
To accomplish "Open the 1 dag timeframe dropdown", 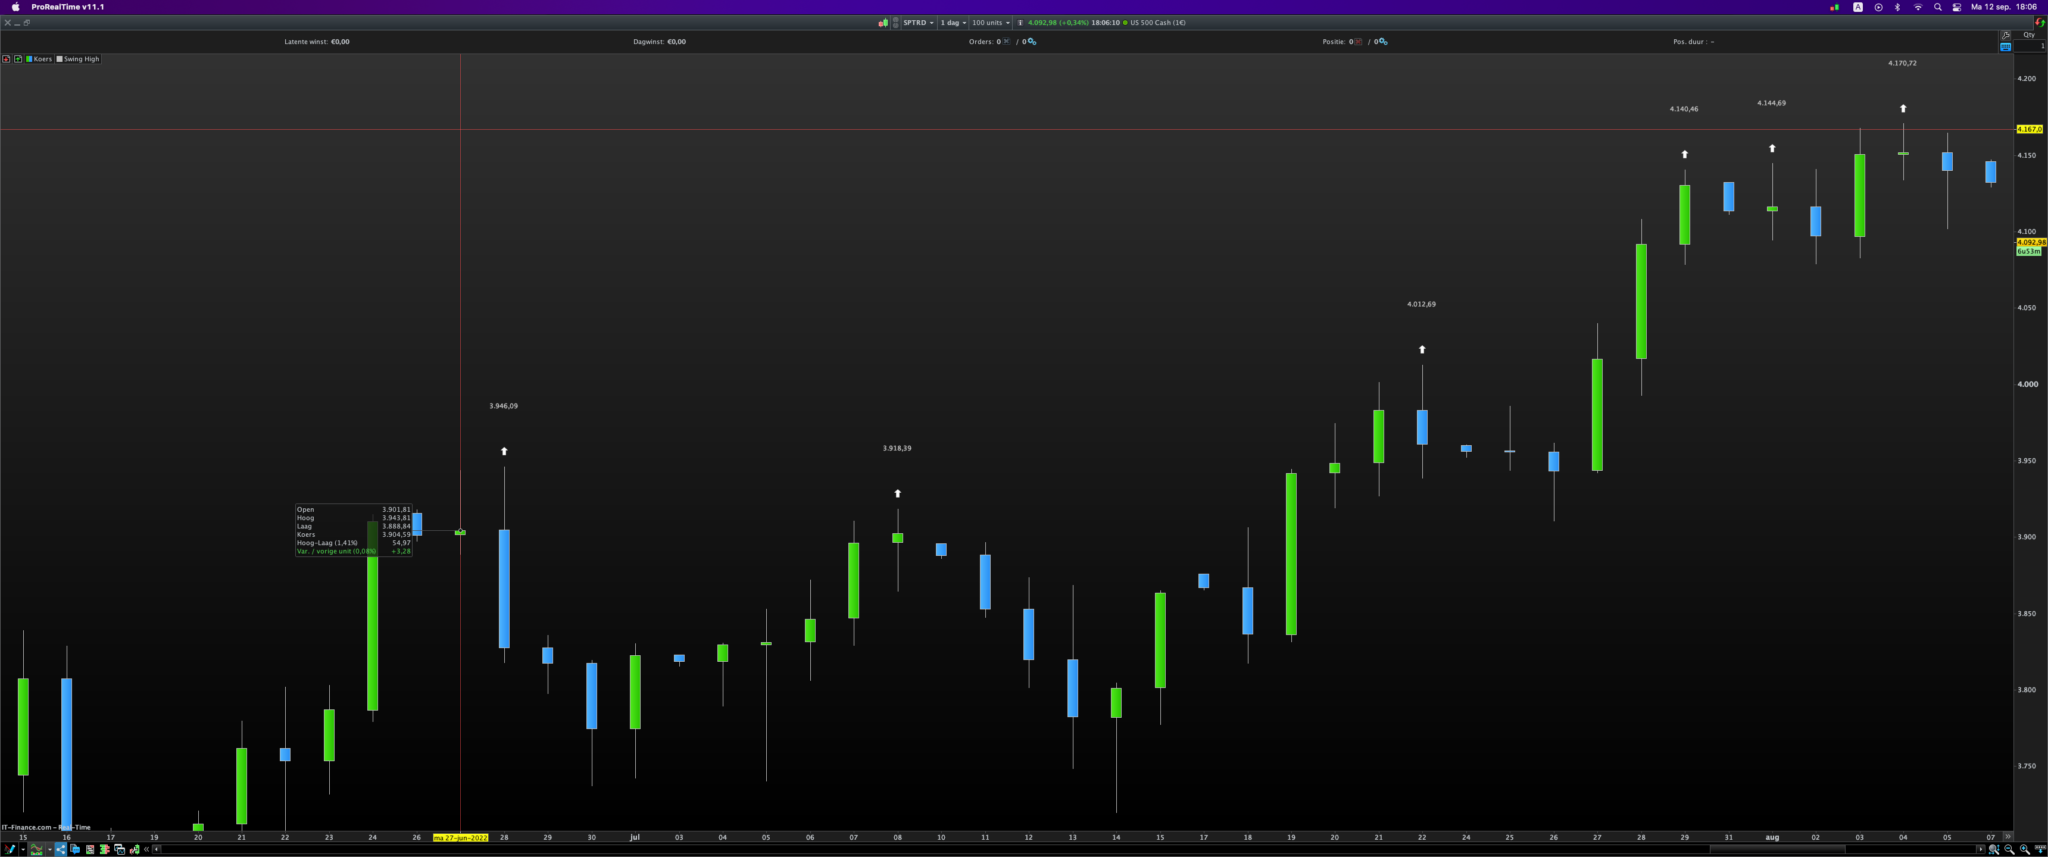I will 953,22.
